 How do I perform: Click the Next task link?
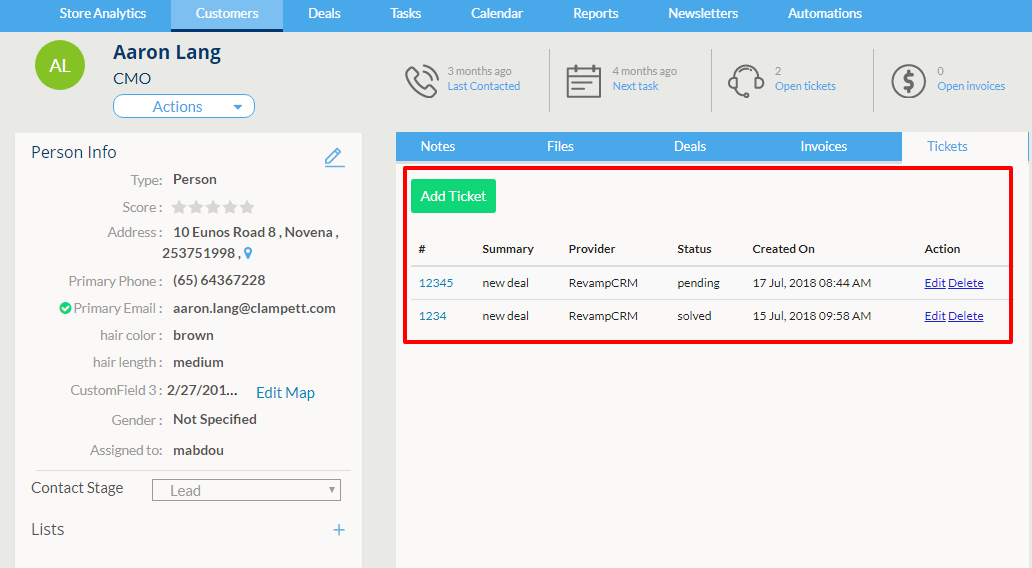click(x=635, y=86)
